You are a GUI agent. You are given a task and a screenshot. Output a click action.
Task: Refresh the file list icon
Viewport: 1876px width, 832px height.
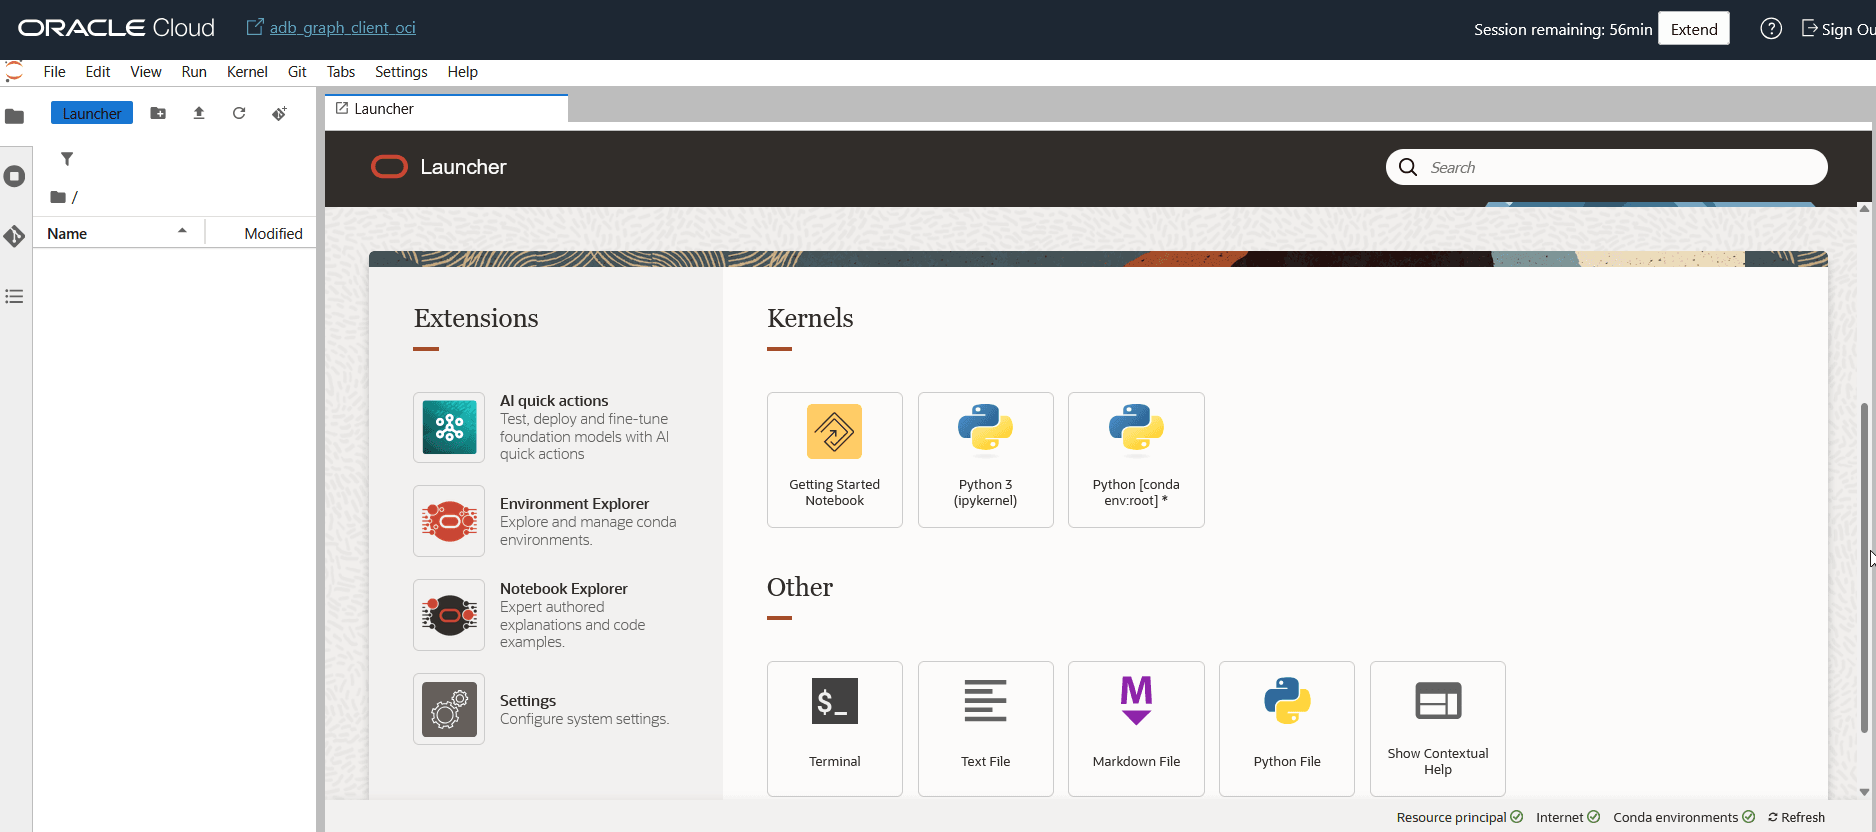(239, 113)
